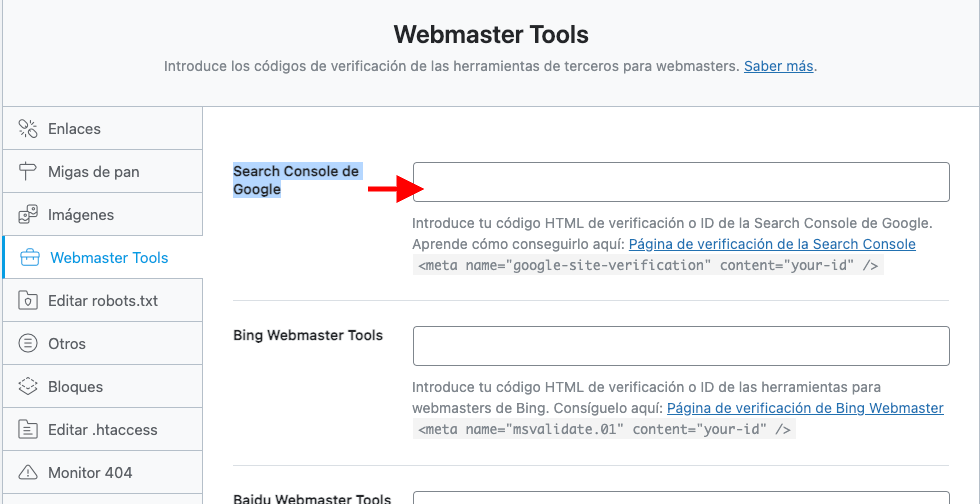Screen dimensions: 980x504
Task: Click the Migas de pan signpost icon
Action: click(x=28, y=171)
